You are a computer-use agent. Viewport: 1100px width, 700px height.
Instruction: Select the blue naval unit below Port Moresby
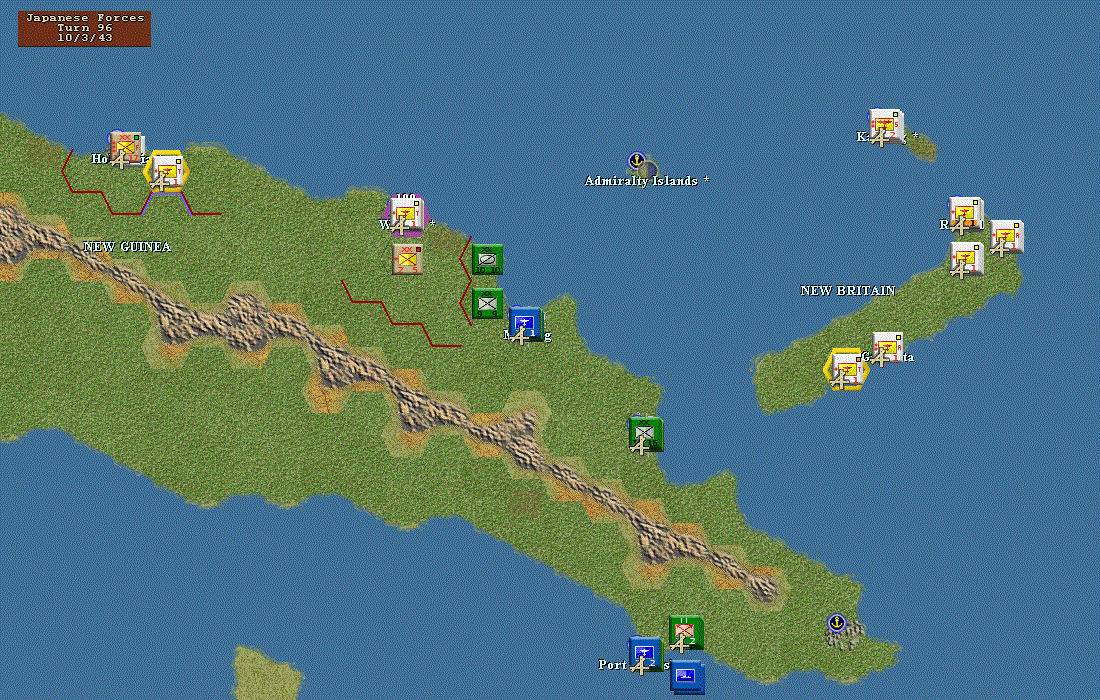point(687,678)
